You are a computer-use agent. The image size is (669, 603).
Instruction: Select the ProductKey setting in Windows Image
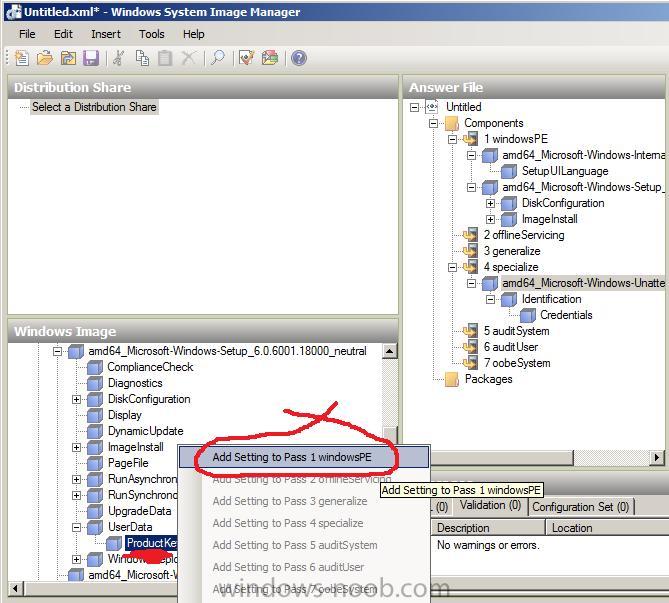pyautogui.click(x=151, y=543)
